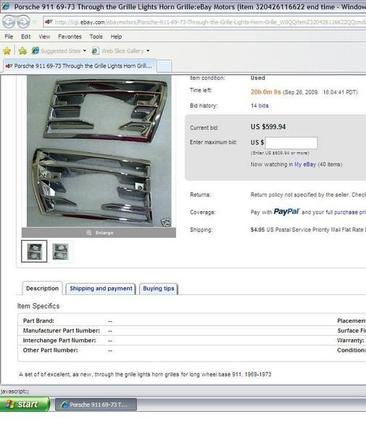
Task: Open the My eBay link
Action: pos(305,164)
